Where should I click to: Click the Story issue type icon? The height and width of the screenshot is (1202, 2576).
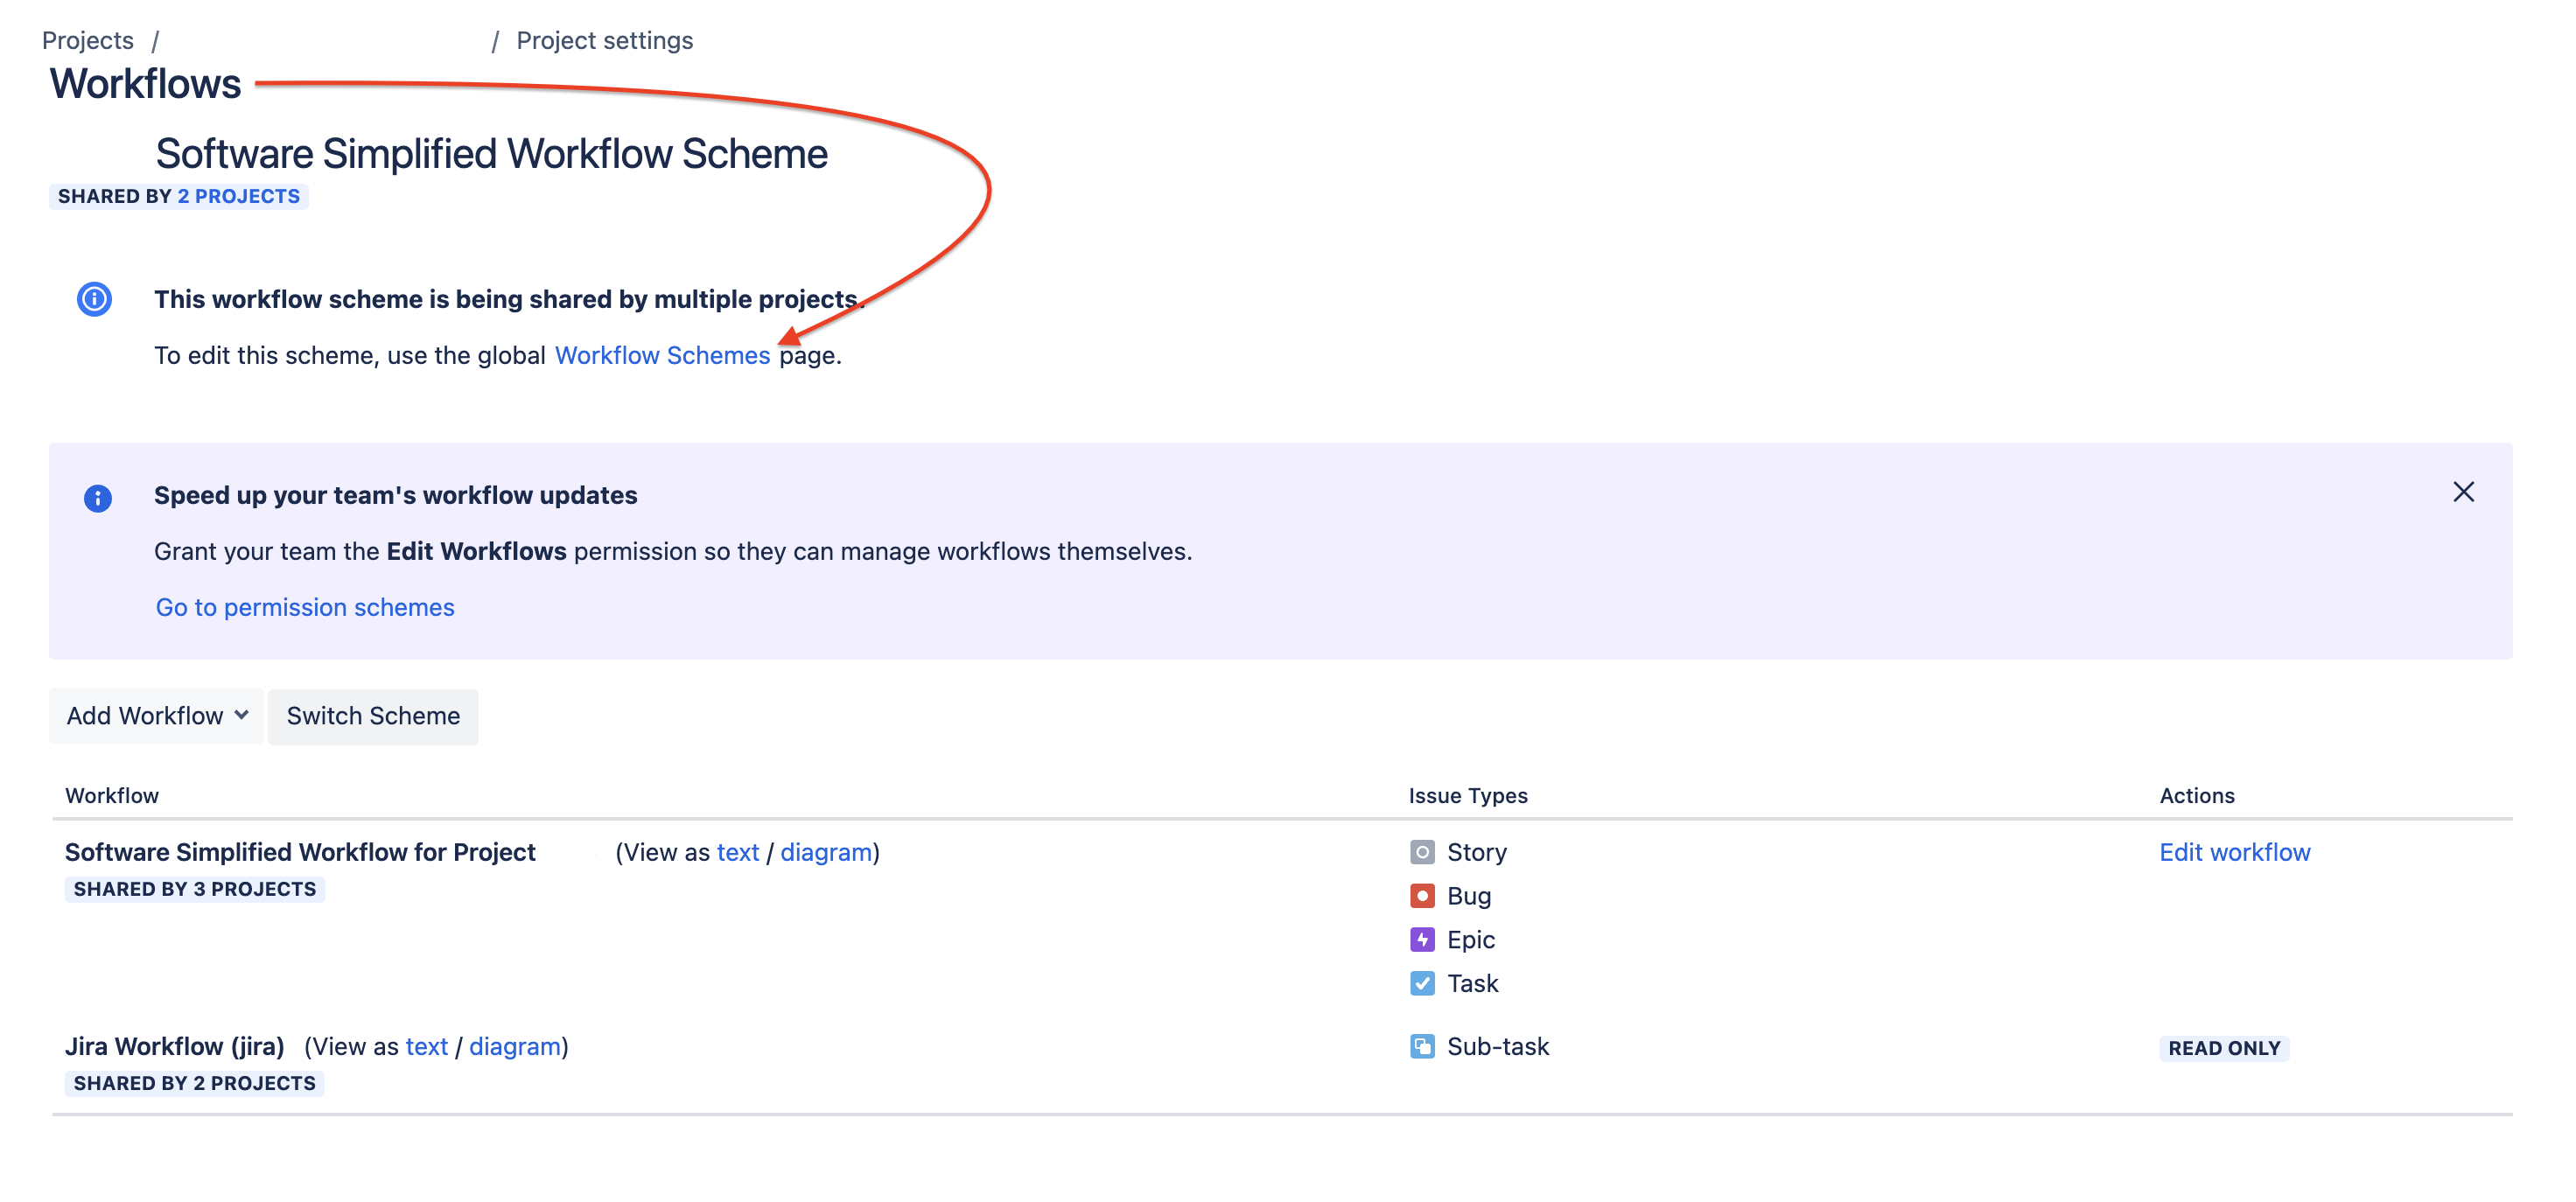1422,852
